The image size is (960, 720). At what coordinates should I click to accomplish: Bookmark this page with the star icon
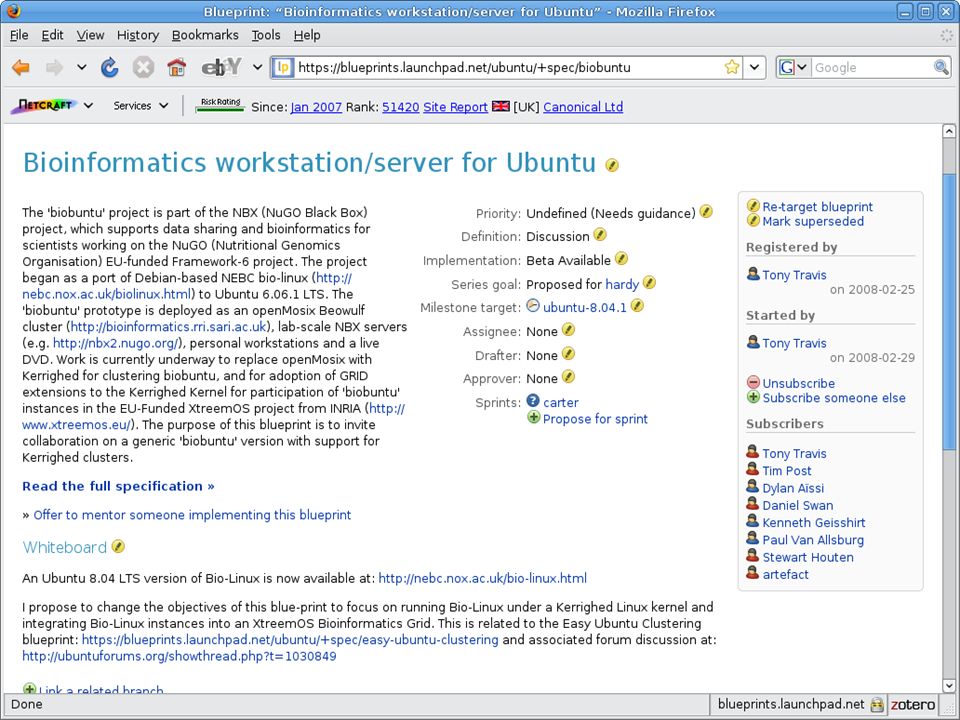pos(732,67)
